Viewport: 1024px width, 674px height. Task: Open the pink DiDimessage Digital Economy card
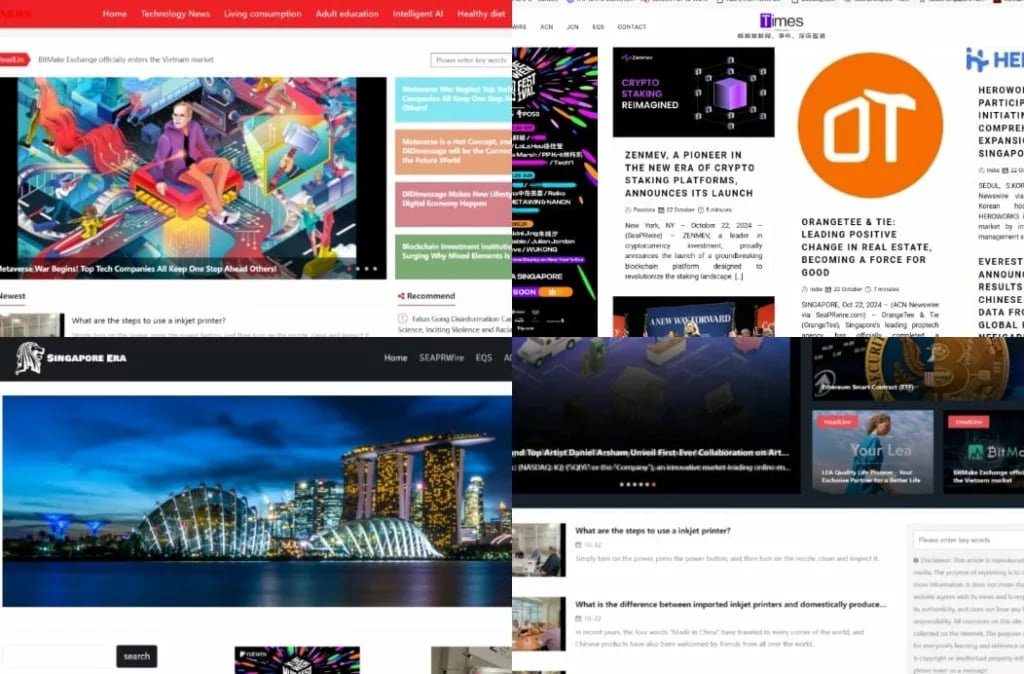coord(453,204)
